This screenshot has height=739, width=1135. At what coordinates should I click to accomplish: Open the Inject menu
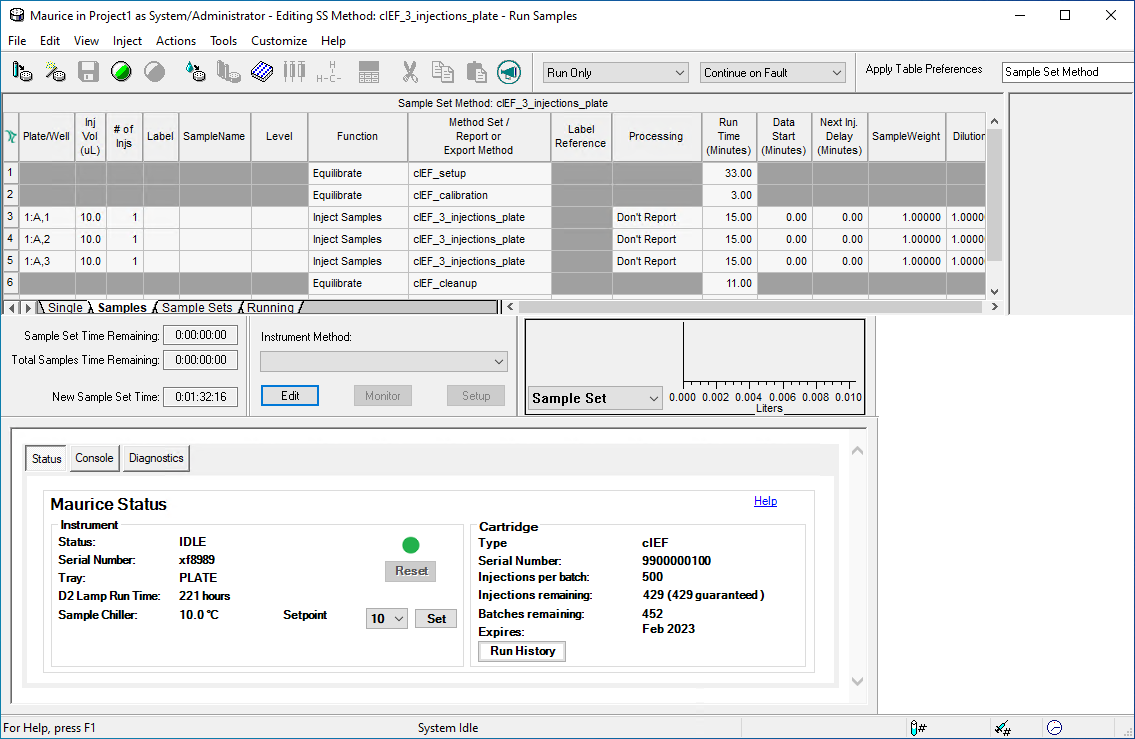tap(127, 41)
